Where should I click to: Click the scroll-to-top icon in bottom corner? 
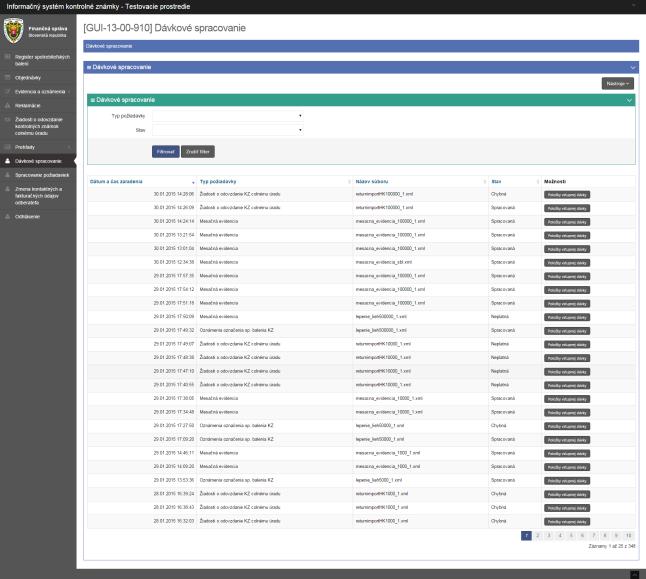(x=634, y=574)
